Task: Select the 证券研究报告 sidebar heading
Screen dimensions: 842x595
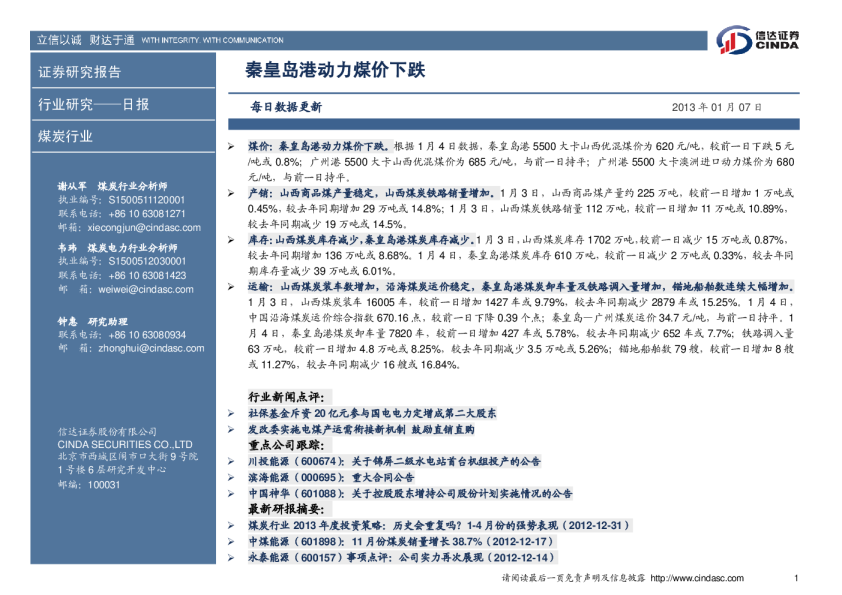Action: tap(79, 73)
